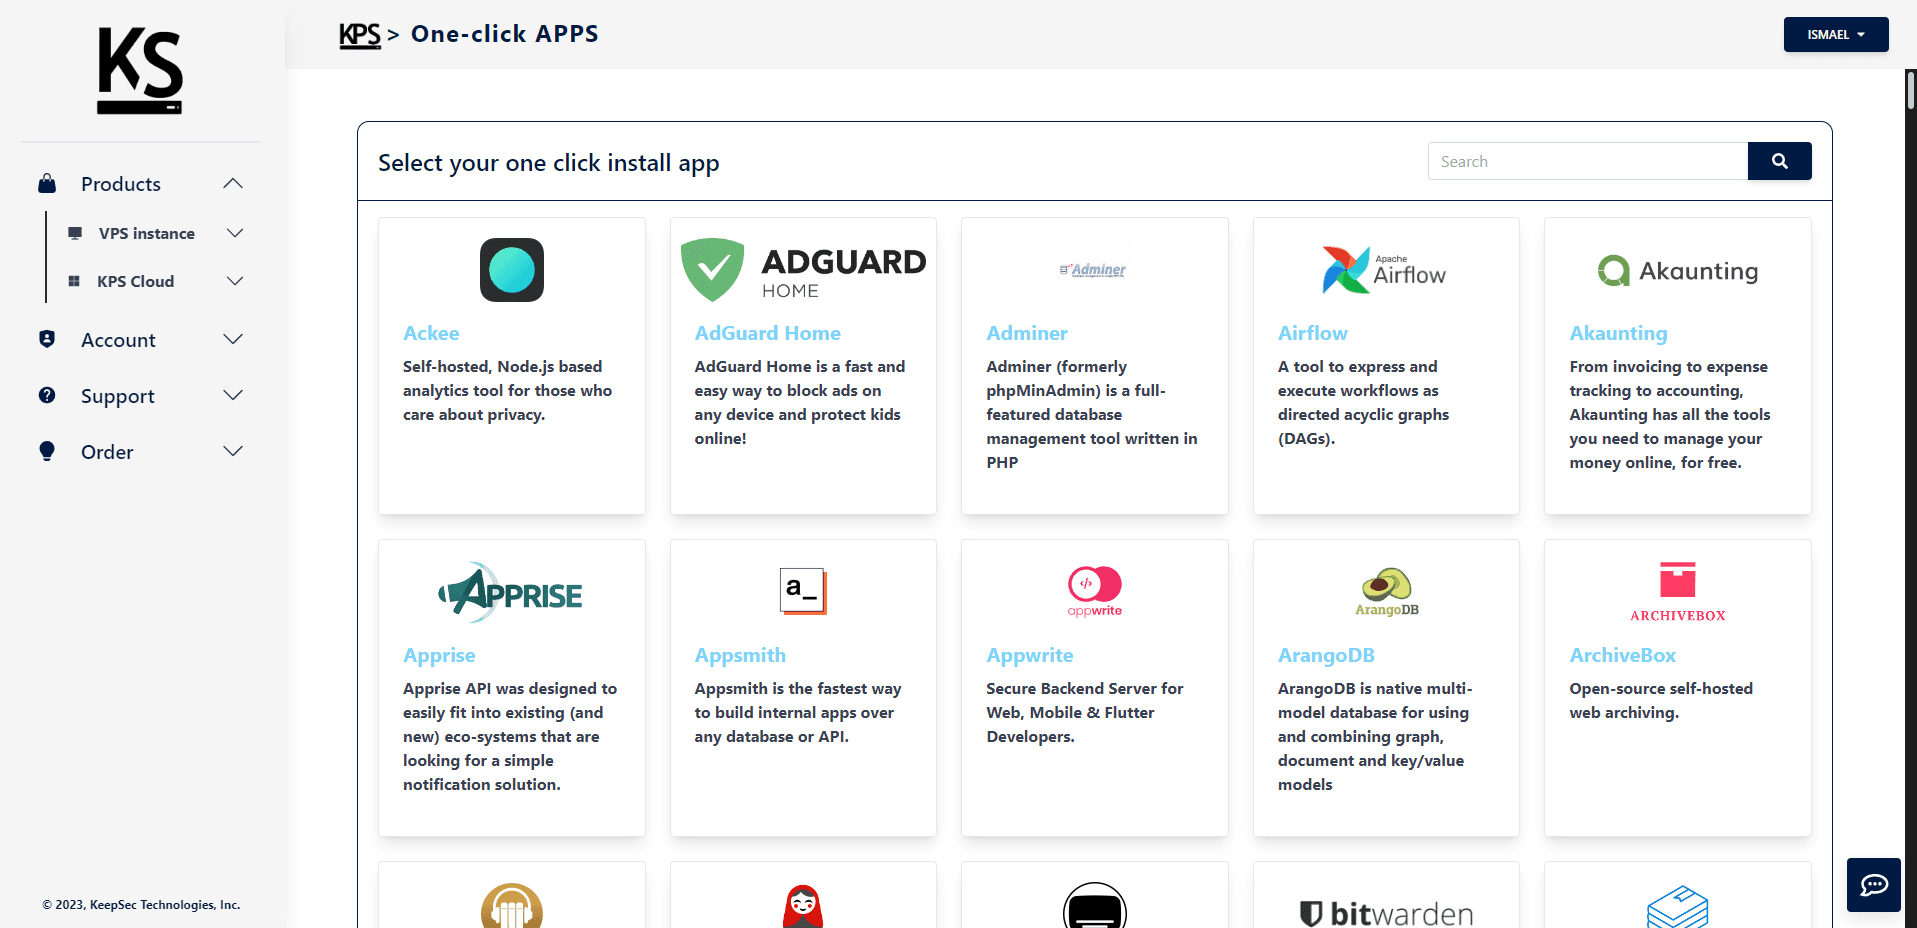
Task: Focus the app Search input field
Action: point(1588,161)
